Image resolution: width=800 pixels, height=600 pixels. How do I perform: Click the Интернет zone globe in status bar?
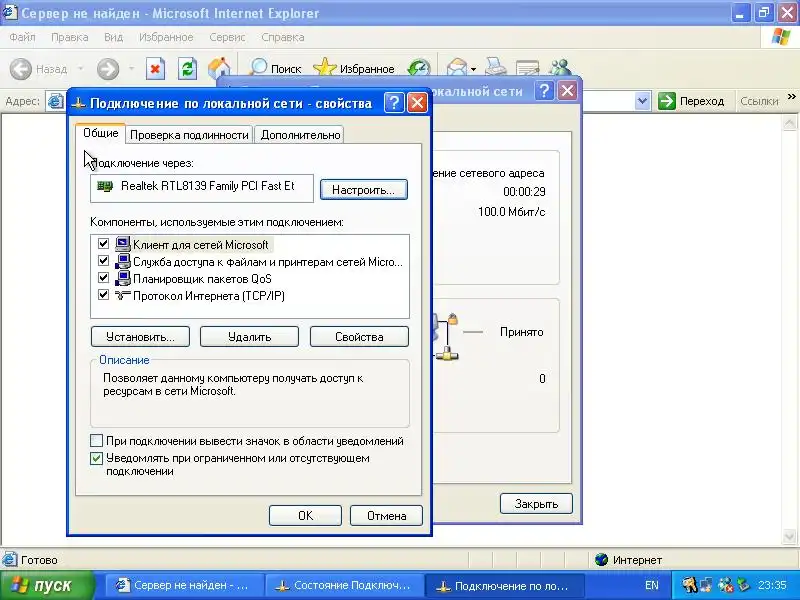pos(602,560)
